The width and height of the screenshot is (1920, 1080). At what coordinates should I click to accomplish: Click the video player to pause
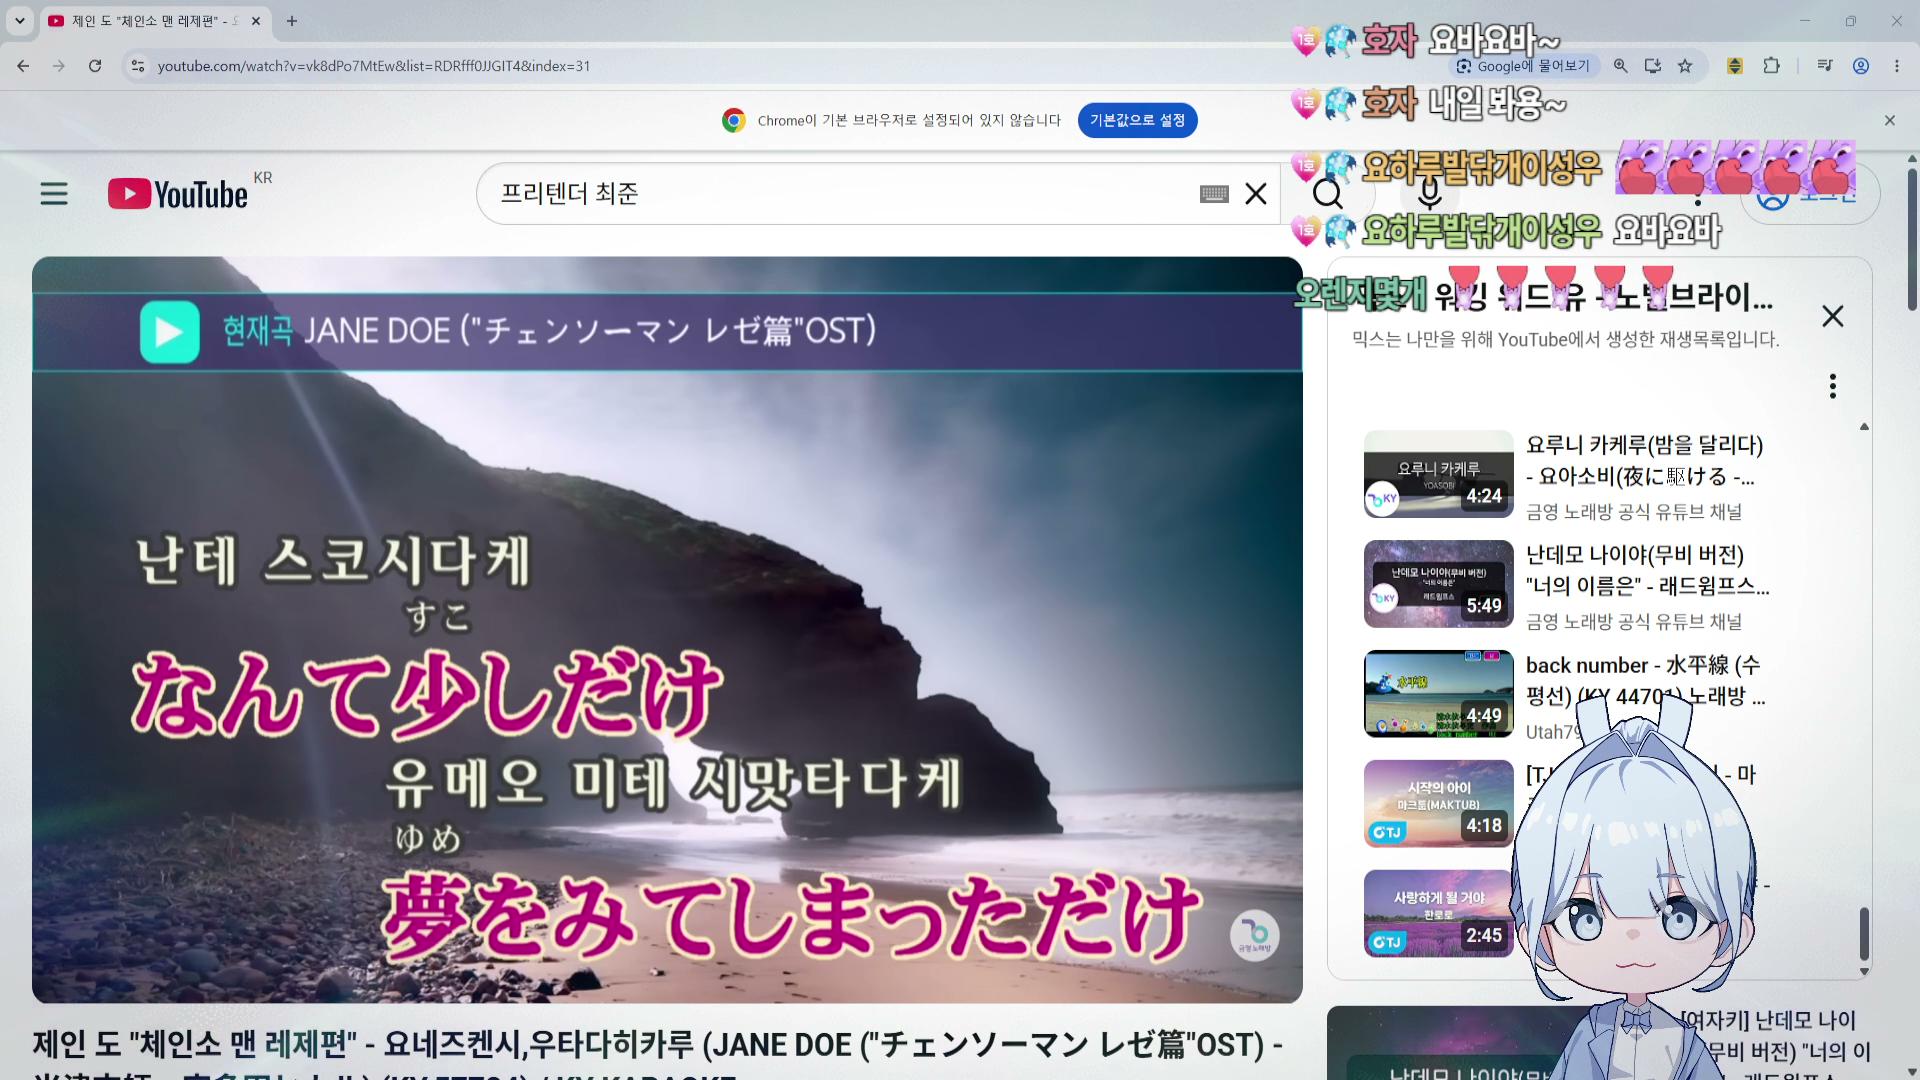[667, 630]
